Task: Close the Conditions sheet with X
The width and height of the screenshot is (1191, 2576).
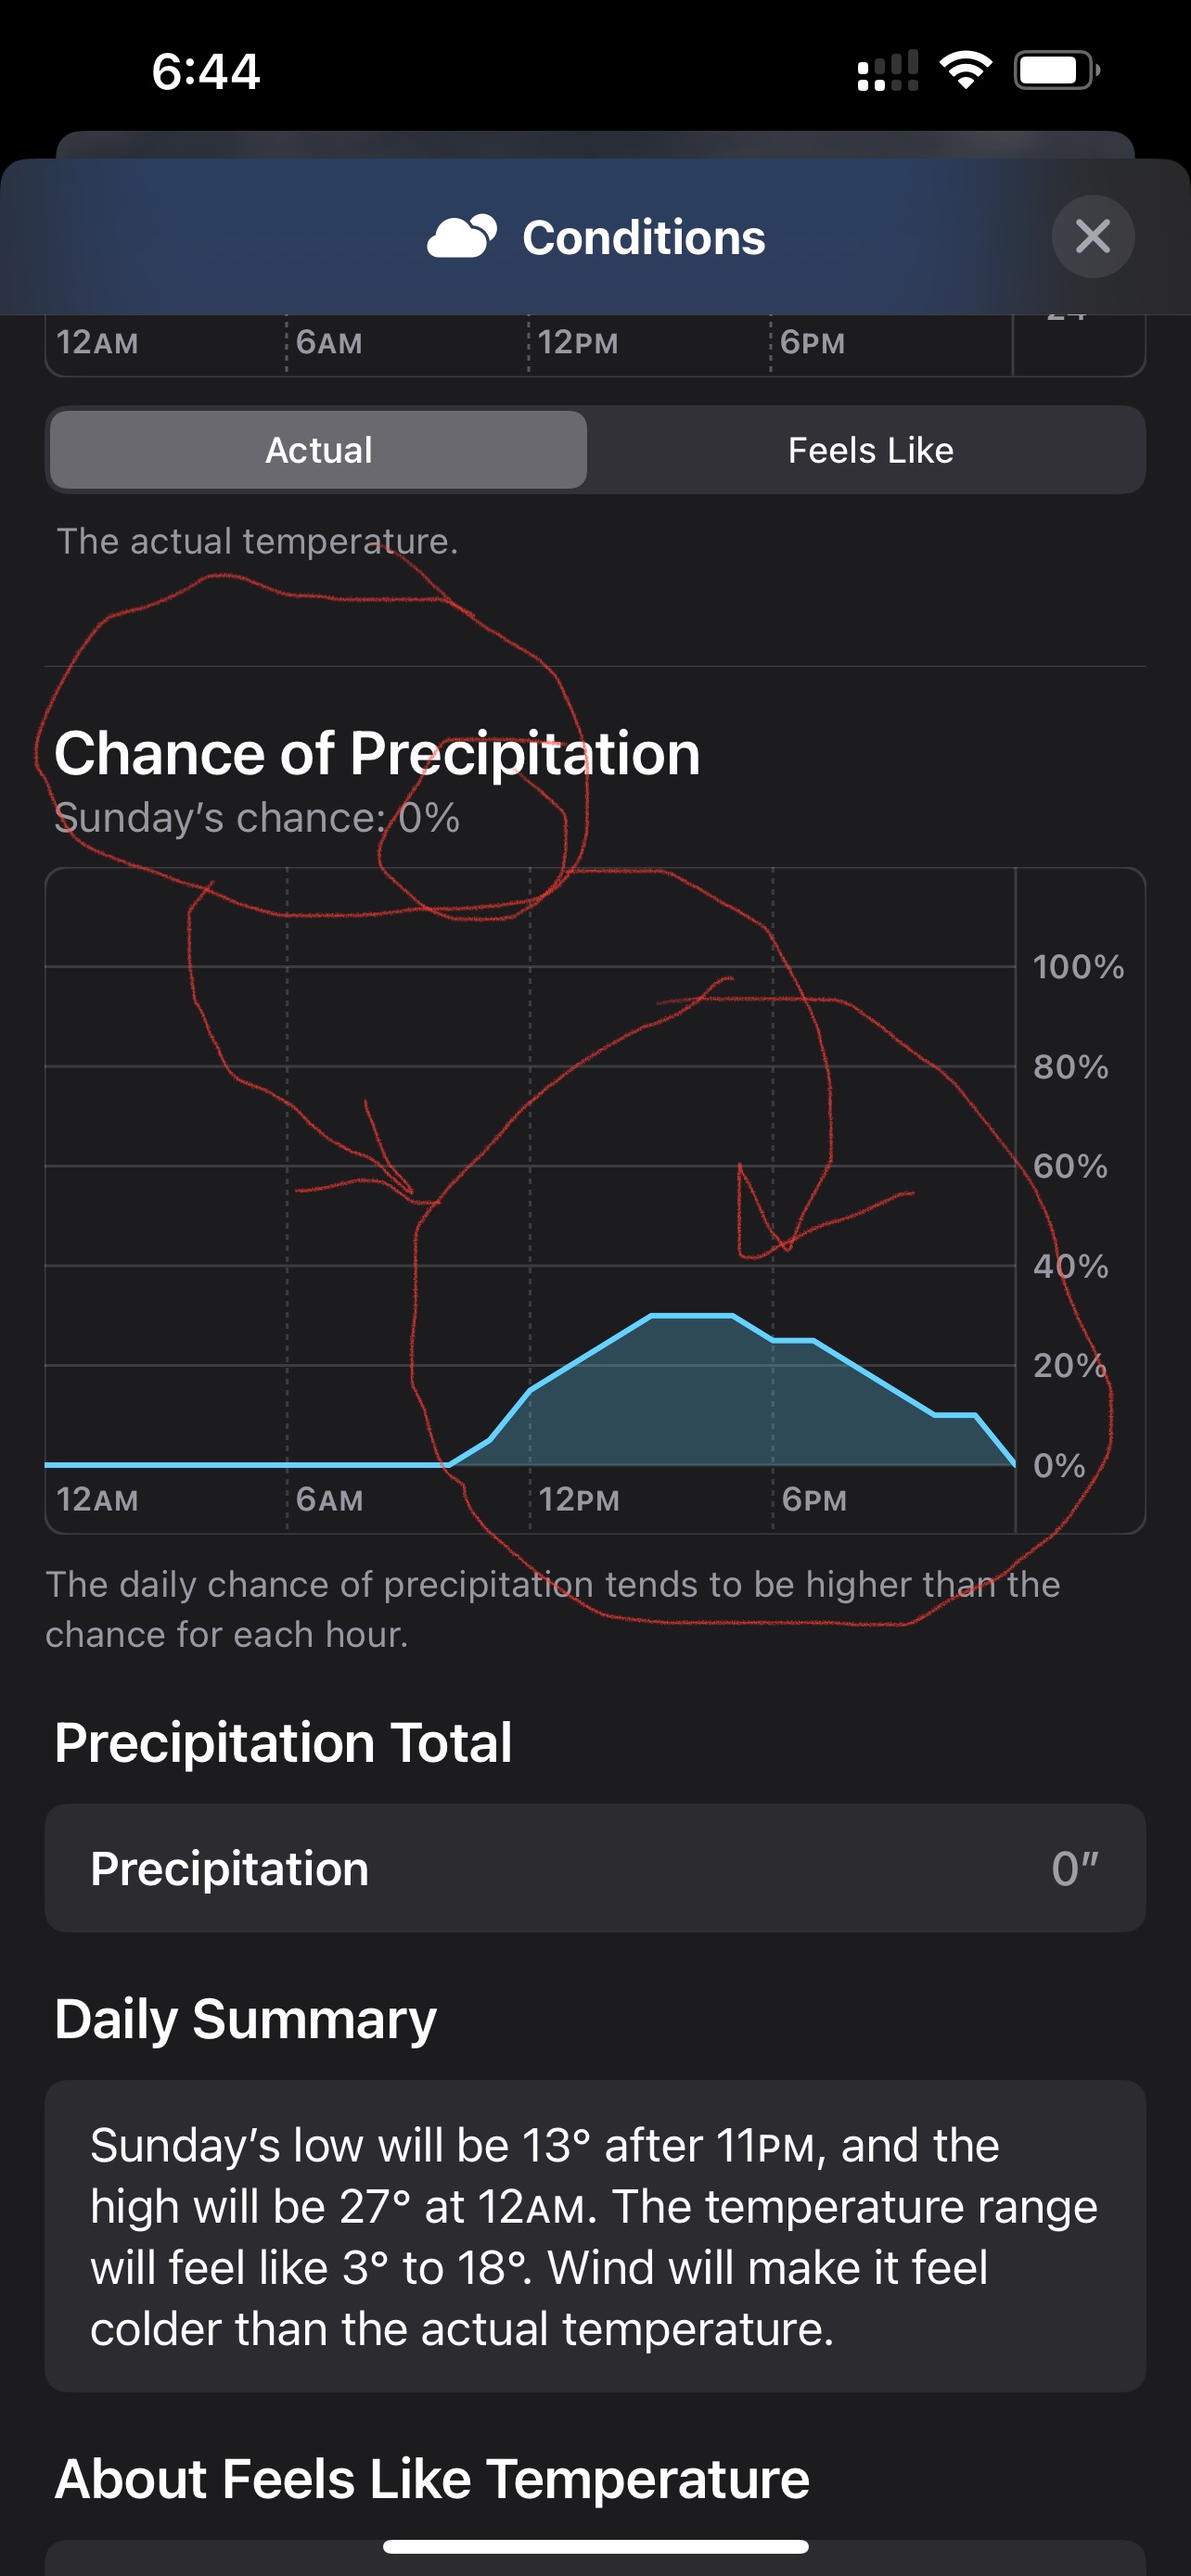Action: [1092, 237]
